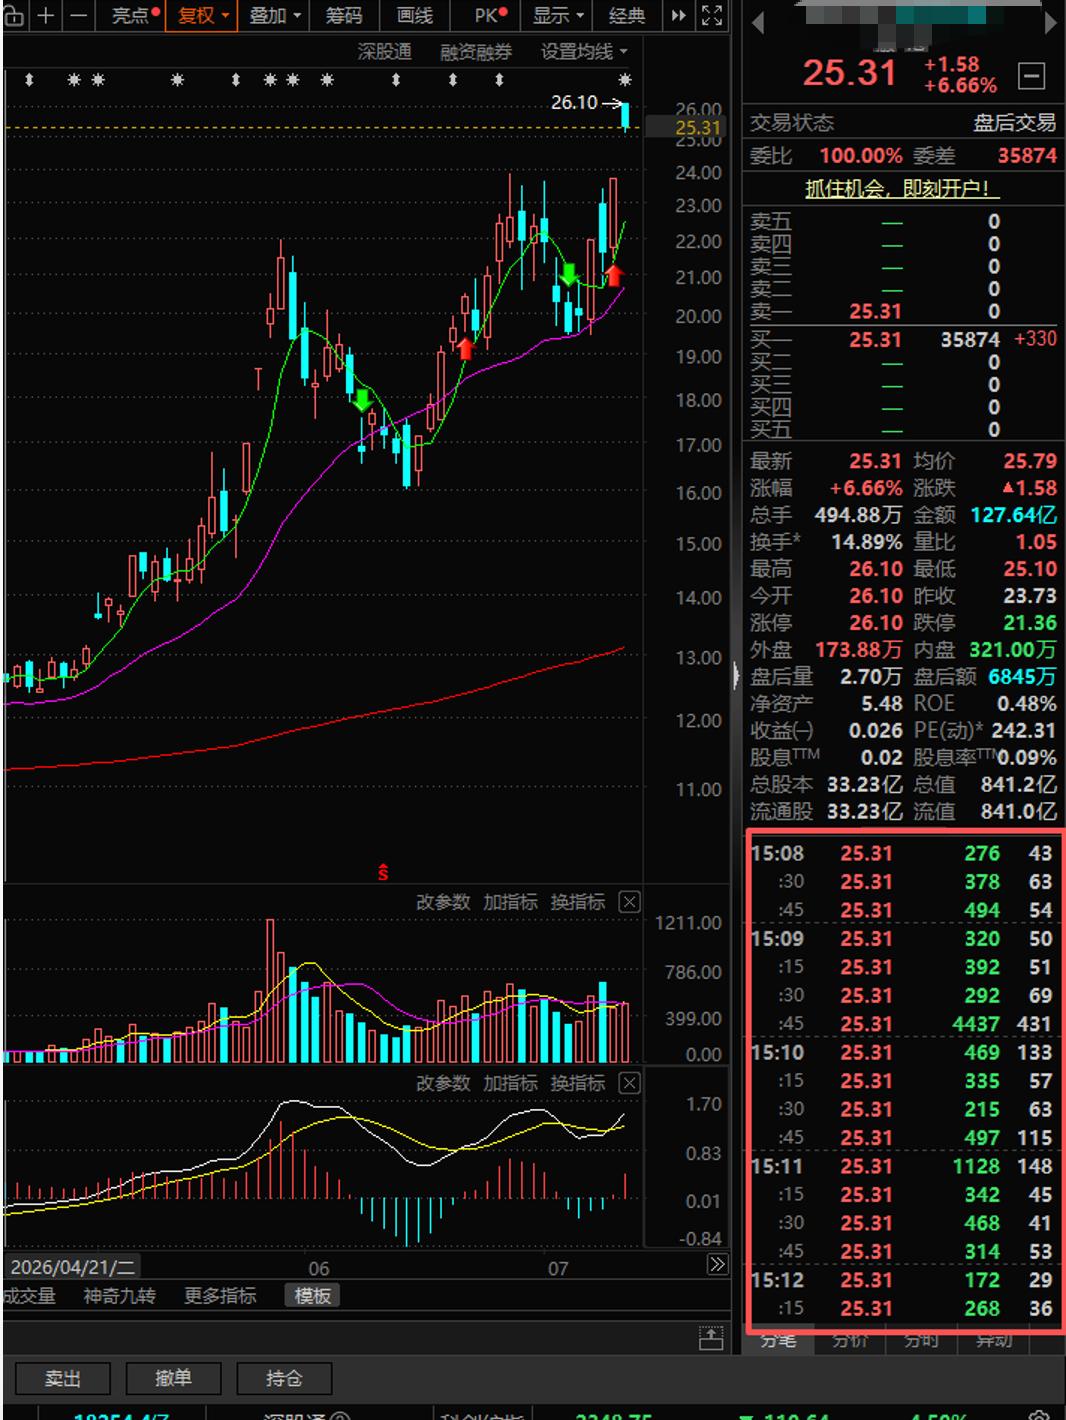
Task: Jump to latest candles with double-chevron
Action: point(717,1265)
